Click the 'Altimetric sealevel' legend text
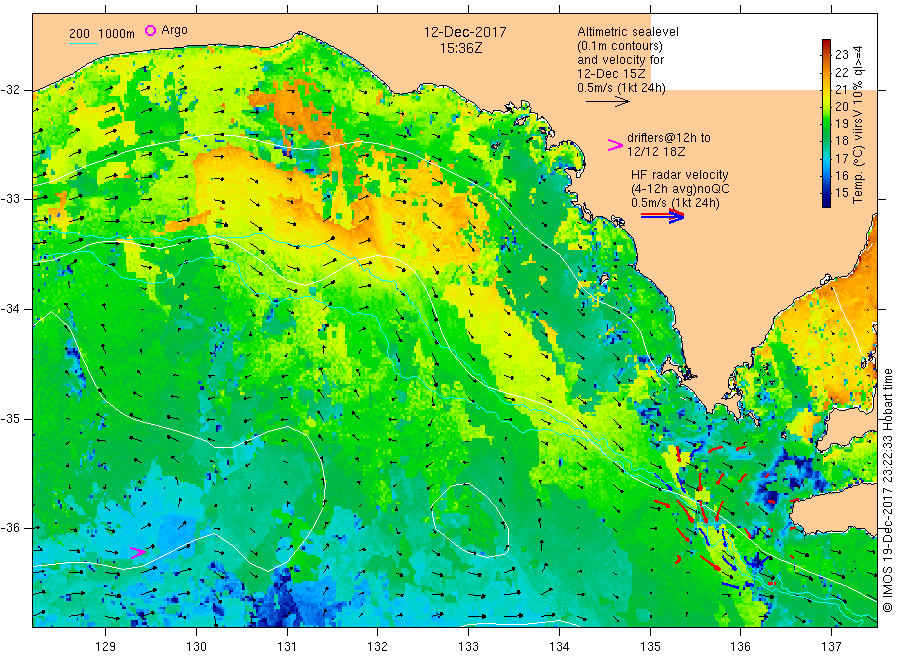Image resolution: width=900 pixels, height=660 pixels. tap(628, 32)
